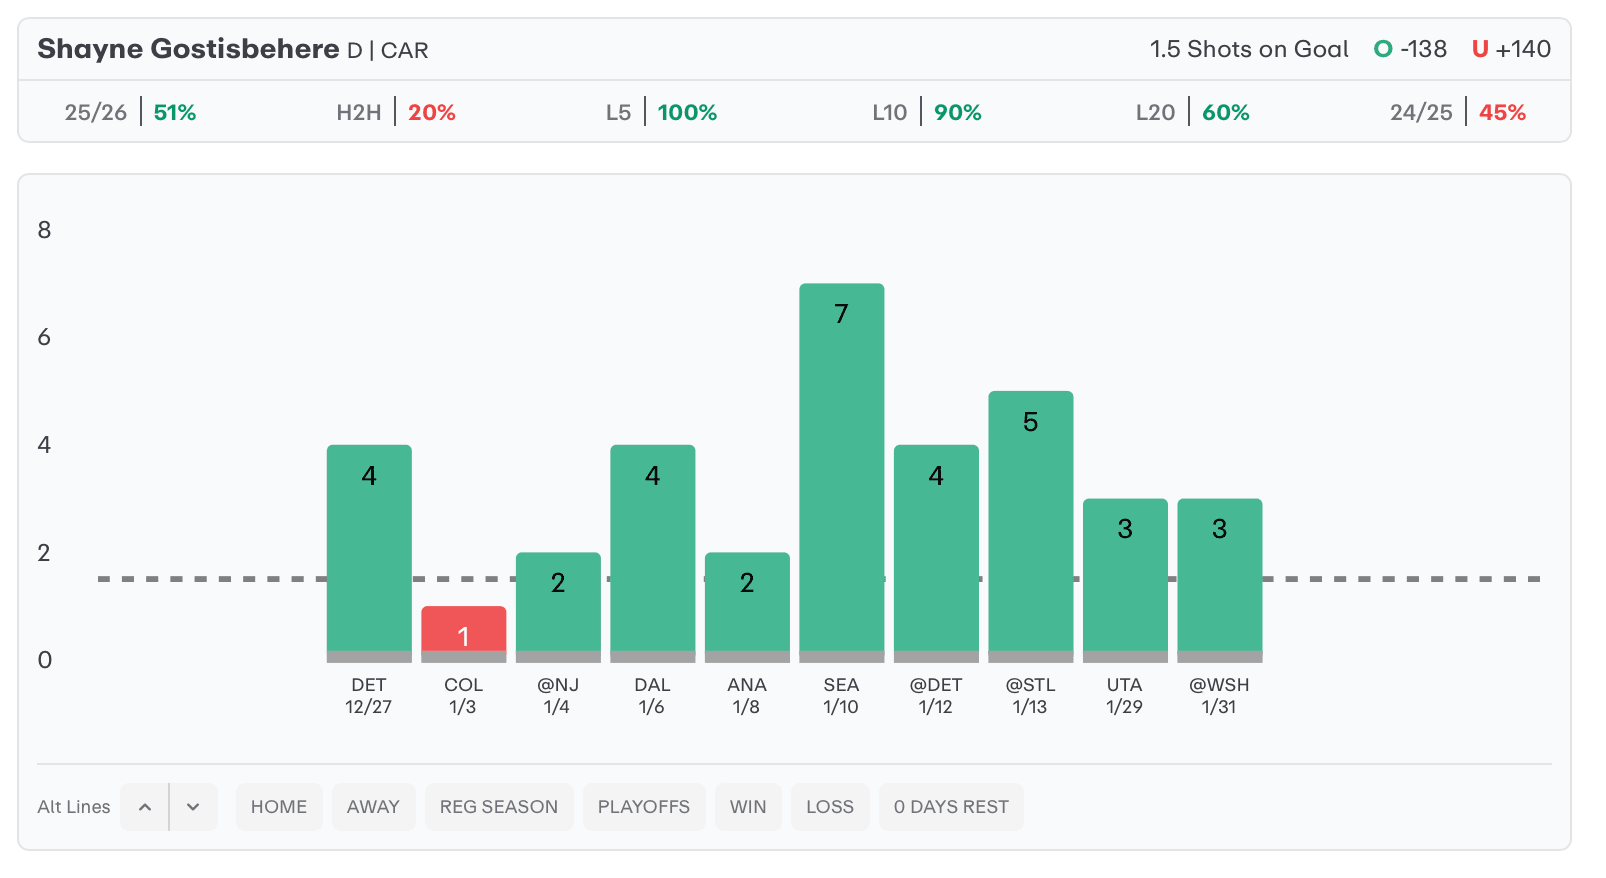
Task: Select the Over -138 odds
Action: click(x=1411, y=49)
